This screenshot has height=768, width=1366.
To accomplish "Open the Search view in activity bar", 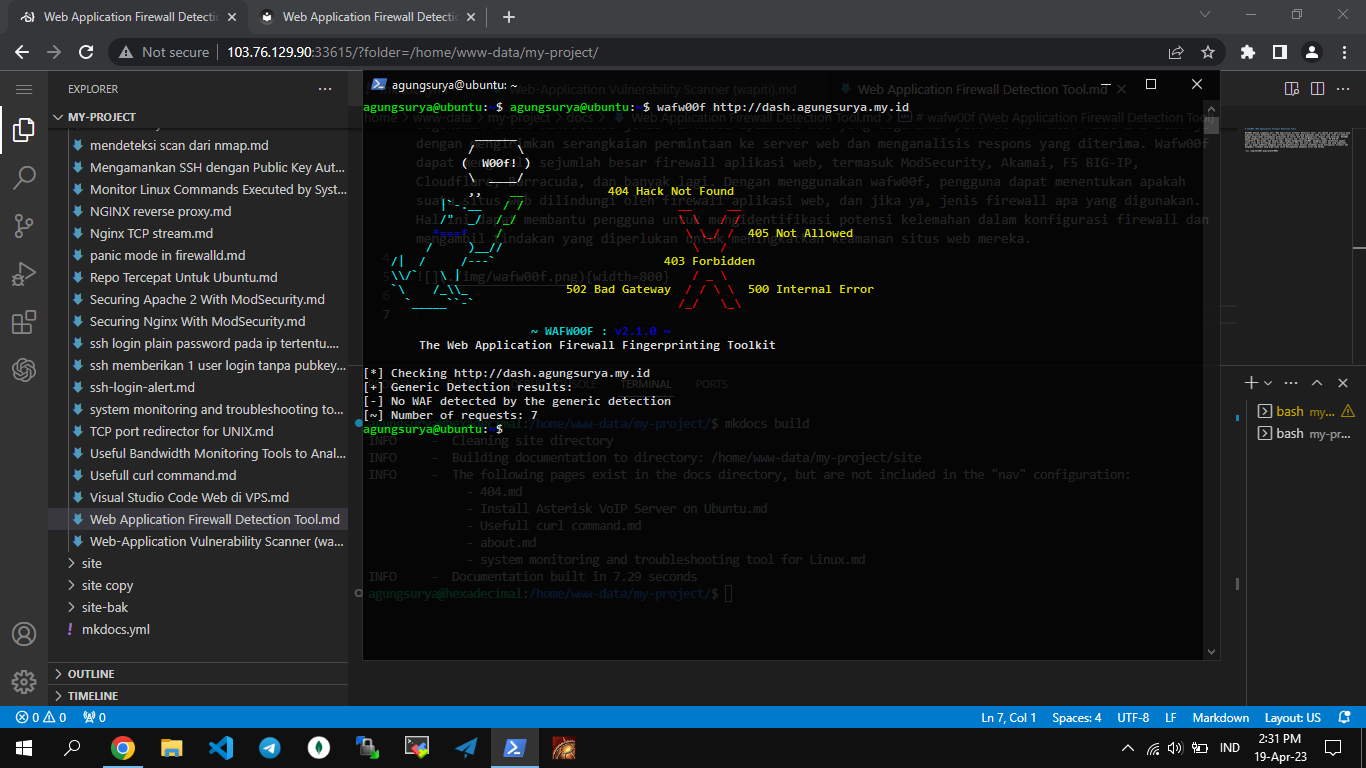I will pos(24,179).
